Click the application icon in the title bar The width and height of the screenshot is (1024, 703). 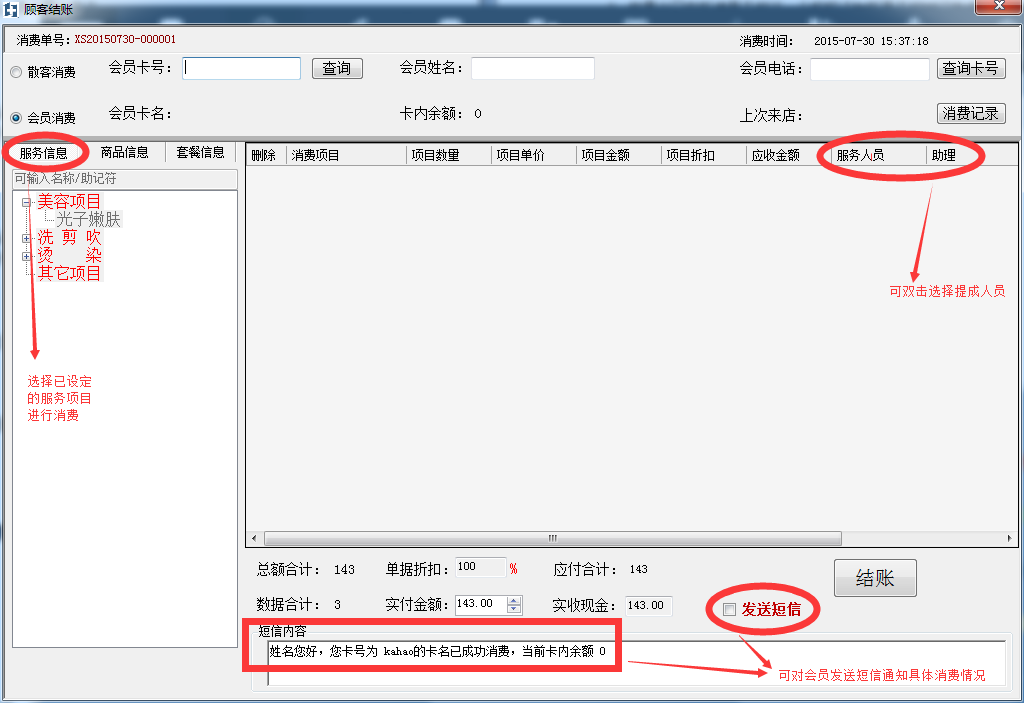(10, 8)
